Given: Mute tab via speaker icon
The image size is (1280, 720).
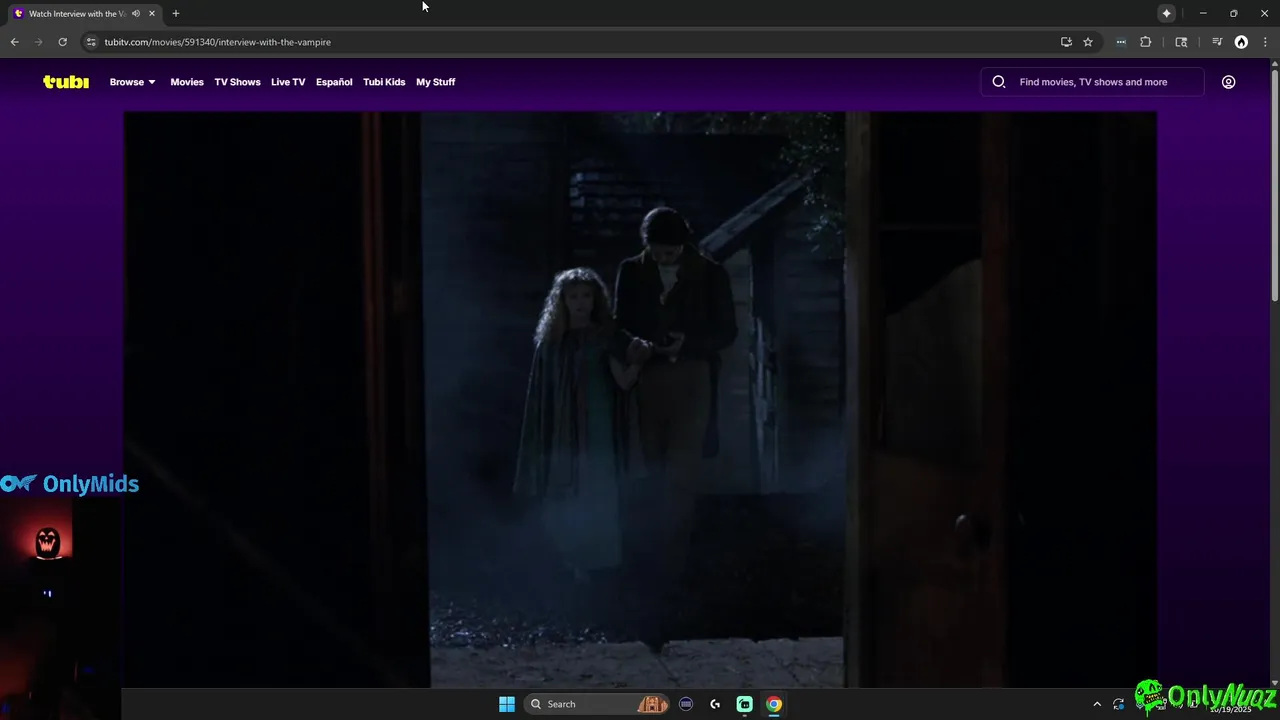Looking at the screenshot, I should (x=136, y=14).
